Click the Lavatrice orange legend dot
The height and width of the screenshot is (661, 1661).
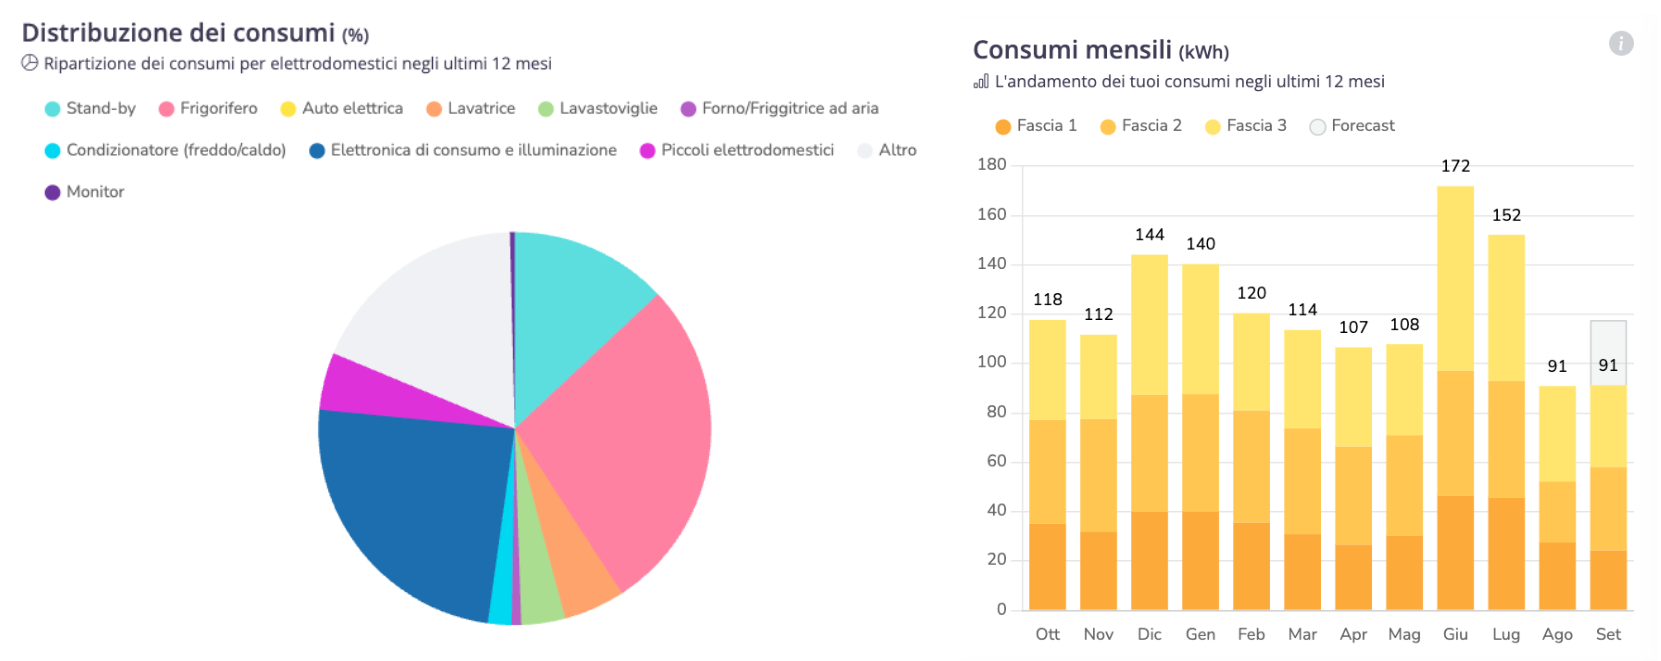pyautogui.click(x=434, y=109)
